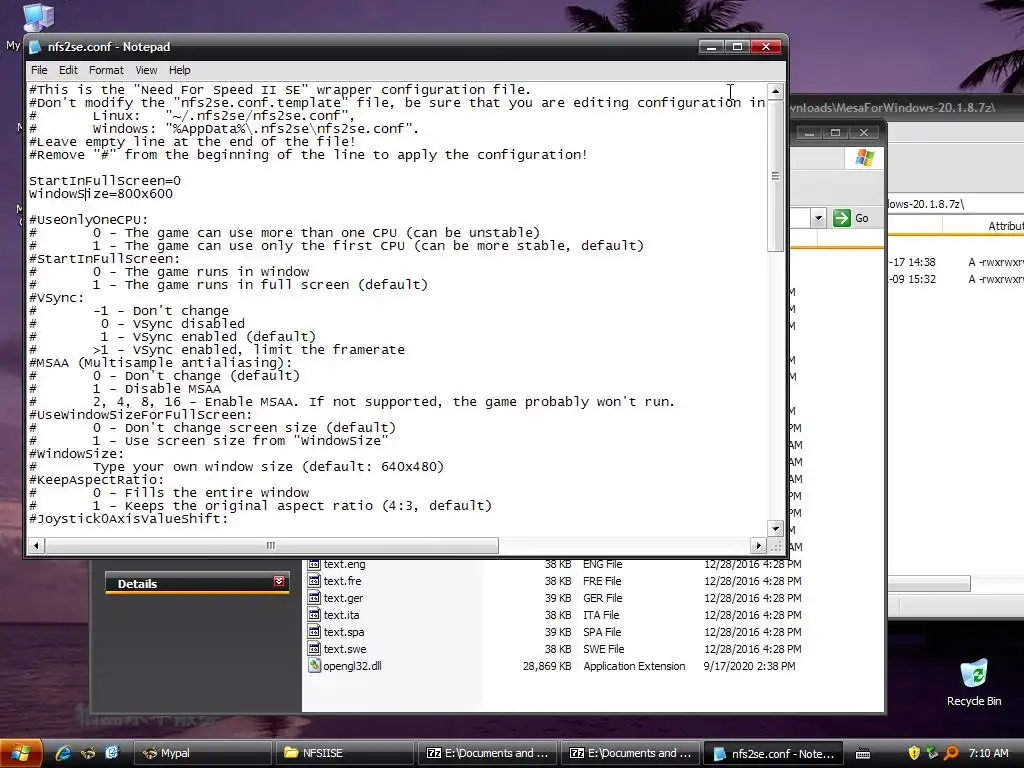Place cursor on the WindowSize=800x600 line

(101, 194)
